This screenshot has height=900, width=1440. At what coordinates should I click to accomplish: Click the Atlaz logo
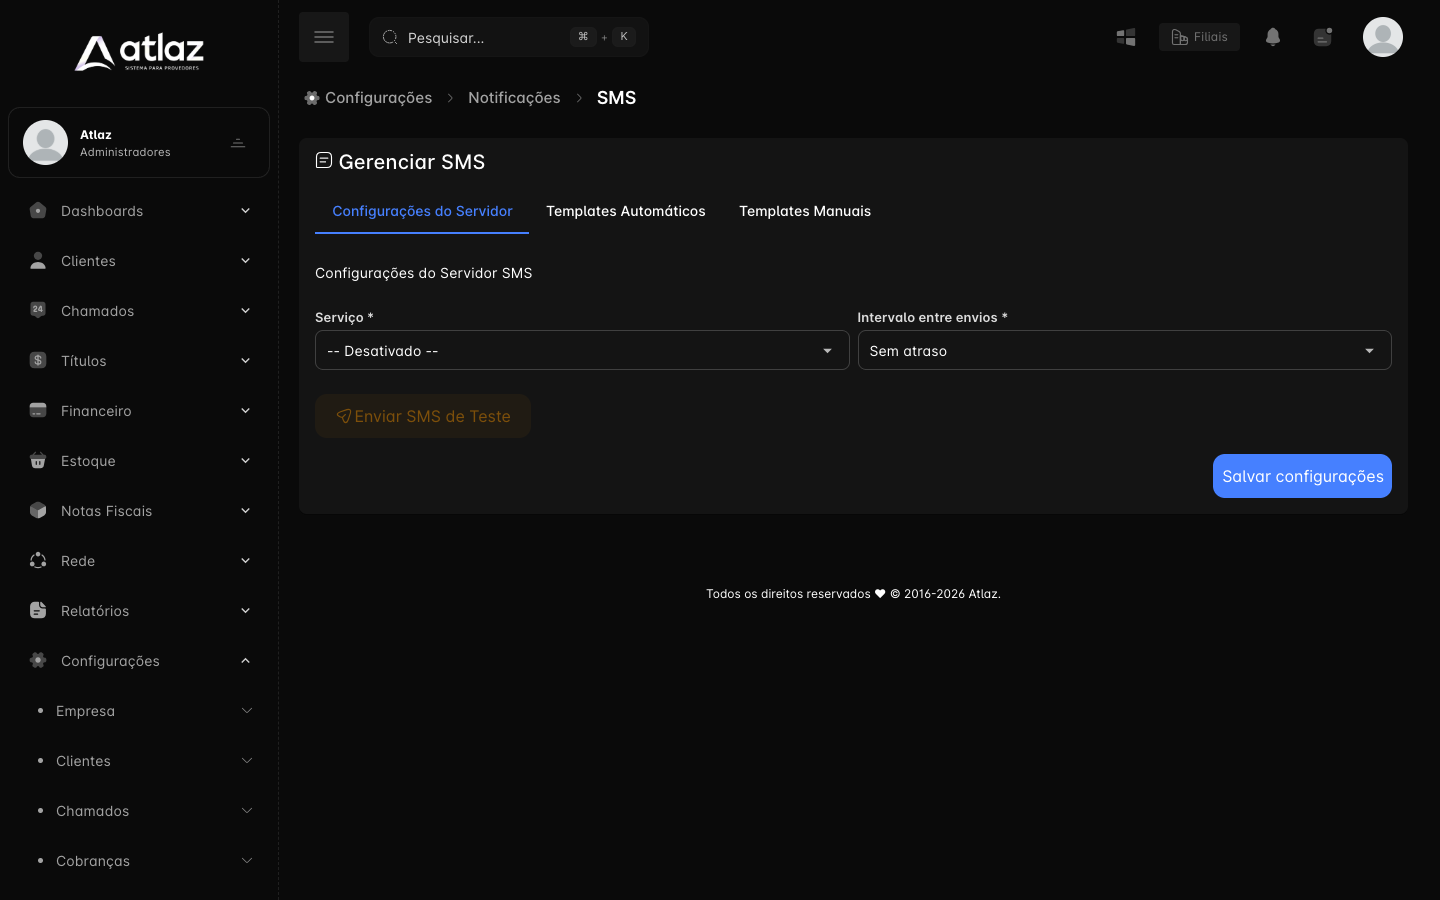tap(139, 53)
